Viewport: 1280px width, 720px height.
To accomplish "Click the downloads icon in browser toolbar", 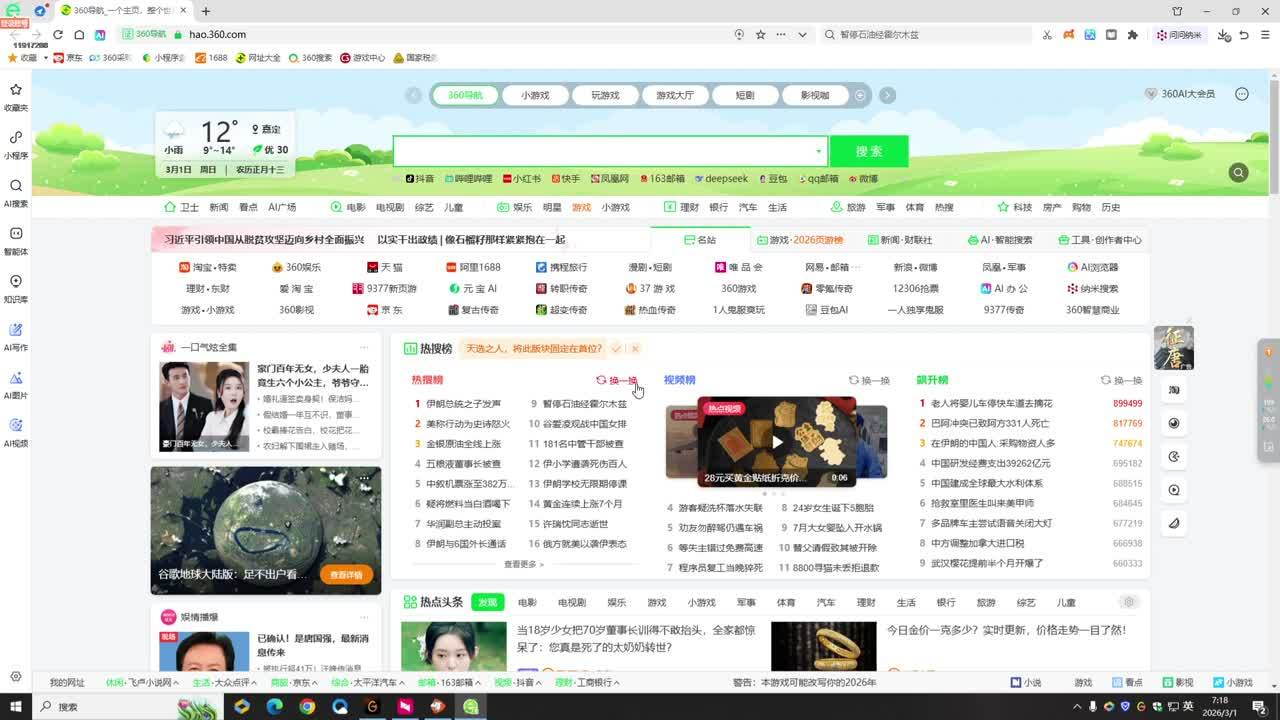I will pos(1223,35).
